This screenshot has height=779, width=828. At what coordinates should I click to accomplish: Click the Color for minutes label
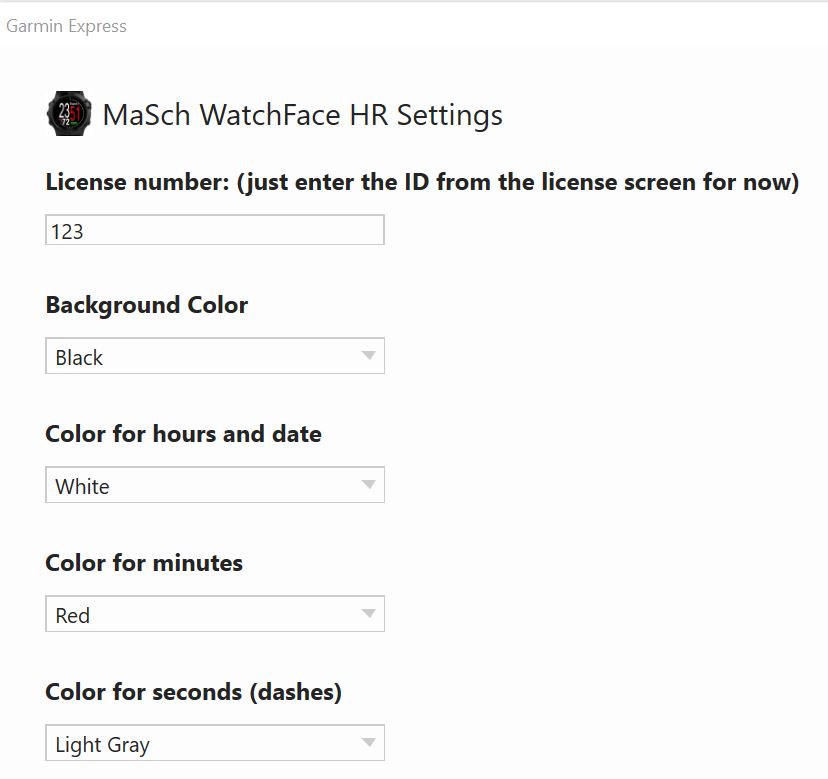pos(144,563)
